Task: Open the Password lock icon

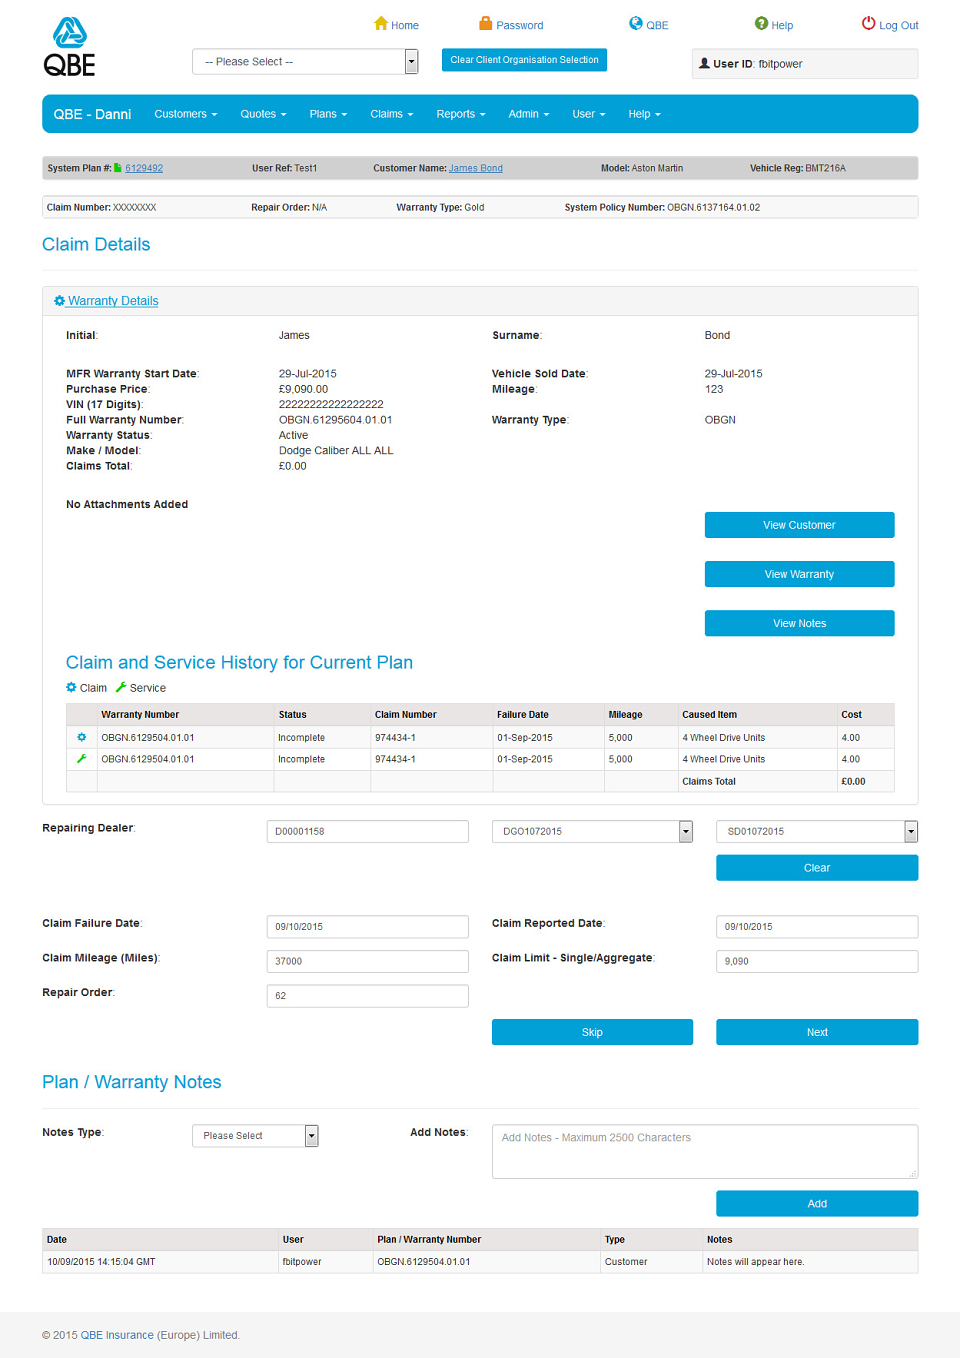Action: click(486, 23)
